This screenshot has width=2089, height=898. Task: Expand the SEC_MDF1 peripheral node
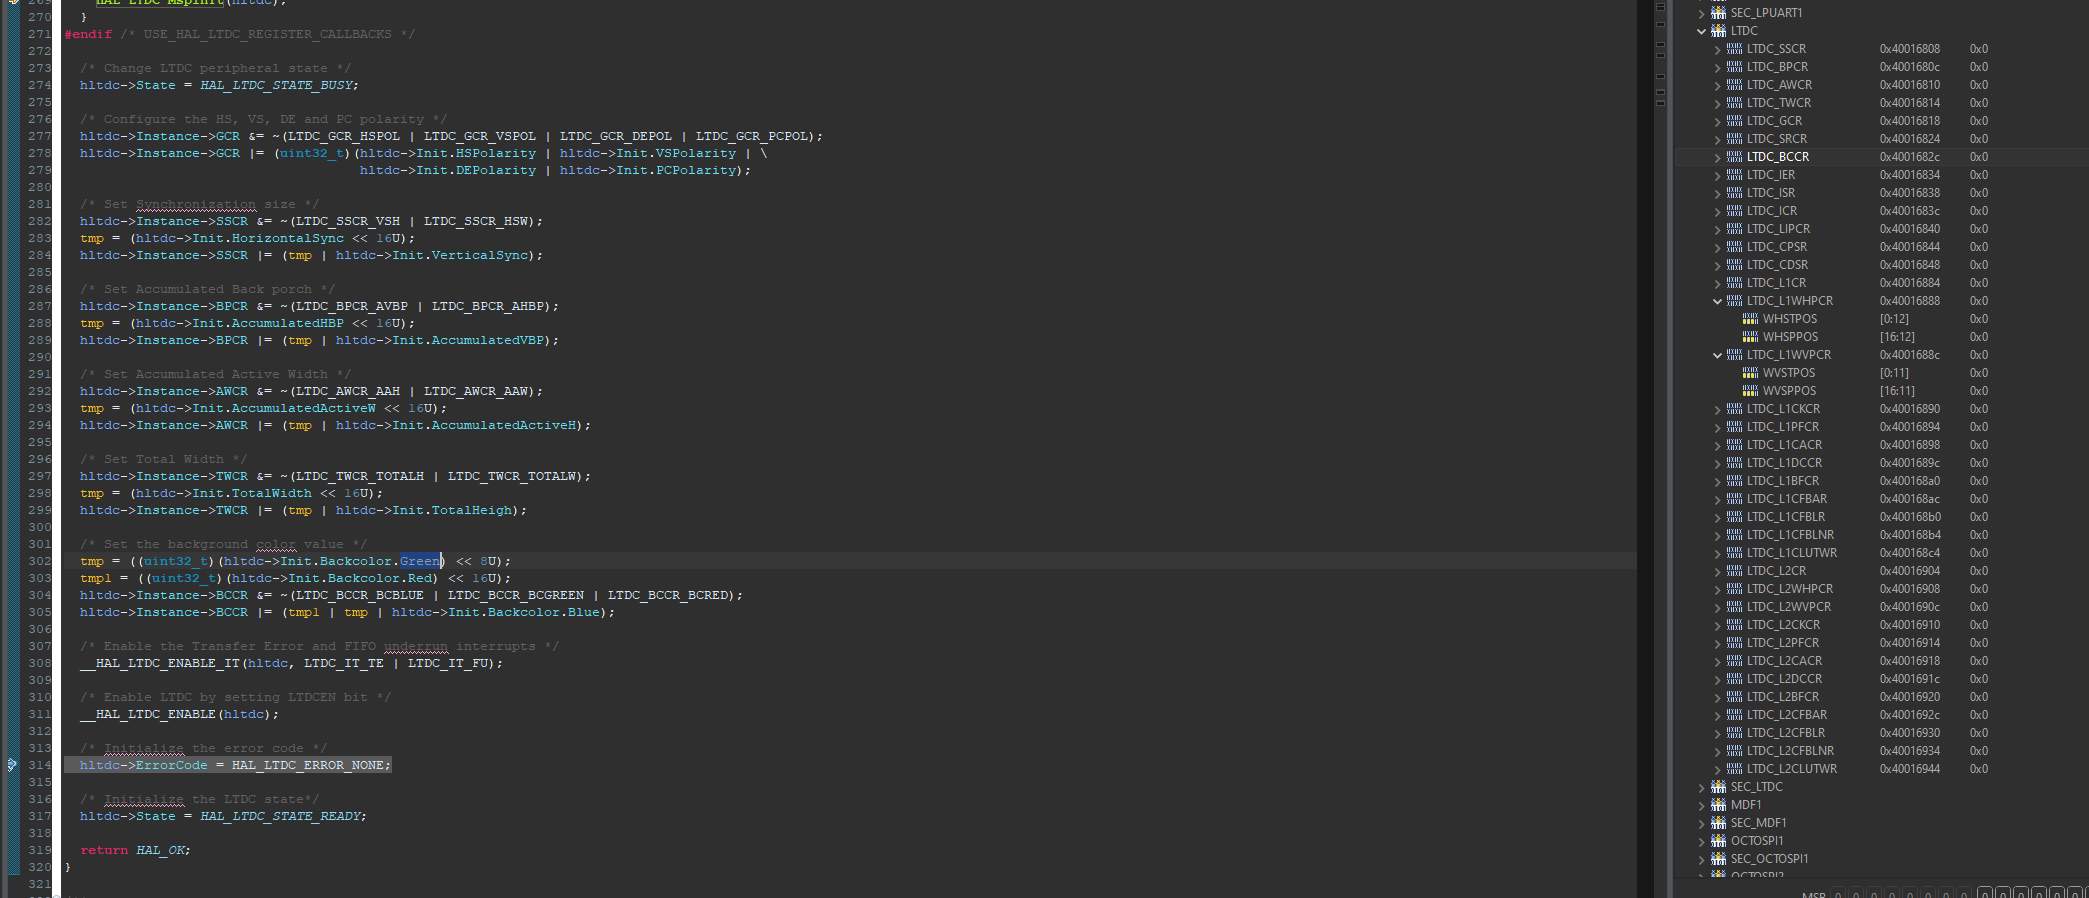coord(1702,823)
